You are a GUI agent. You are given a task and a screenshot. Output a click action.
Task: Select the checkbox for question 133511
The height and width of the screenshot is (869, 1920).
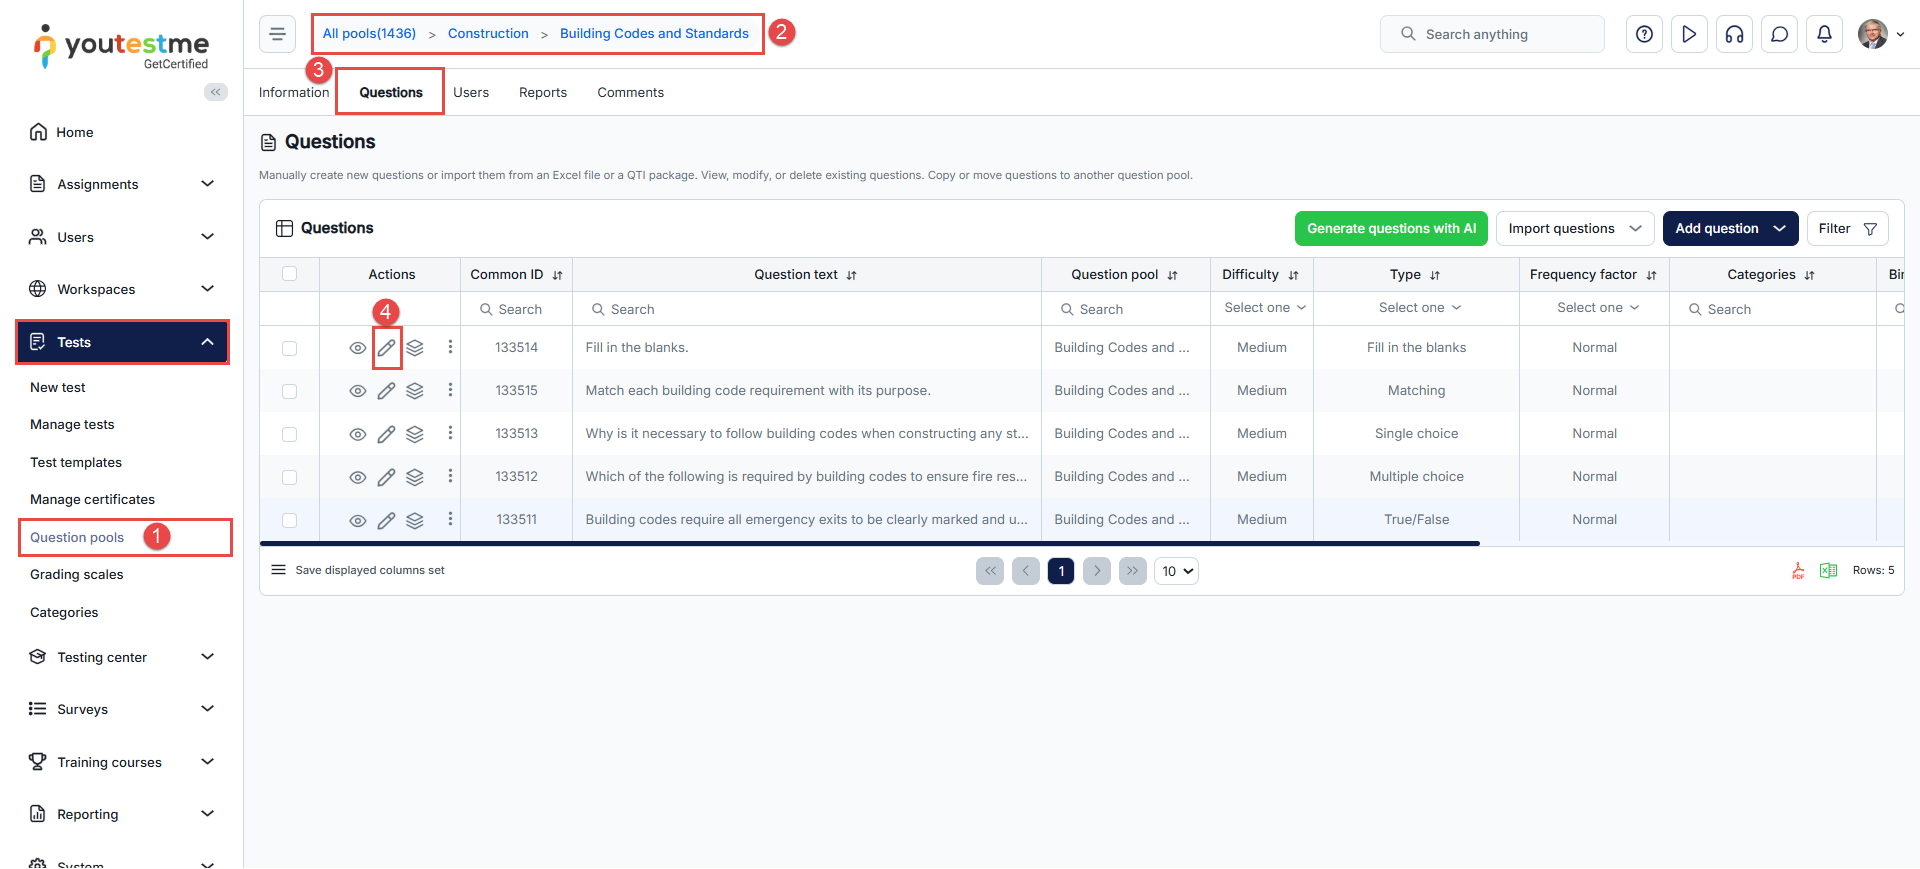coord(290,520)
